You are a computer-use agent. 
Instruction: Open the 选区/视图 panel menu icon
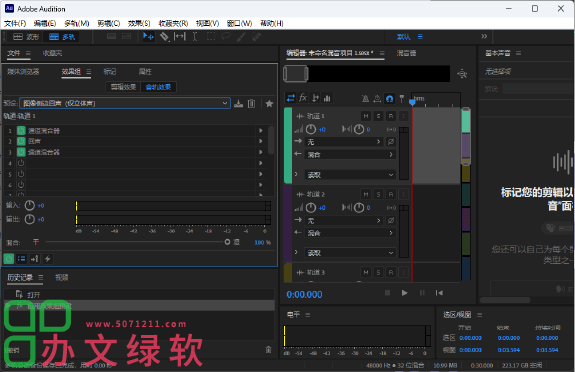(480, 315)
